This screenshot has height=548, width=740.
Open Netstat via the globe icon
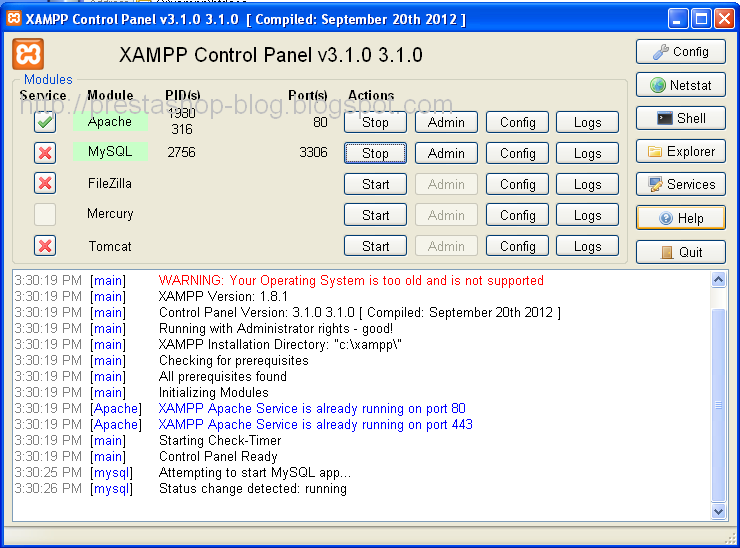point(681,85)
